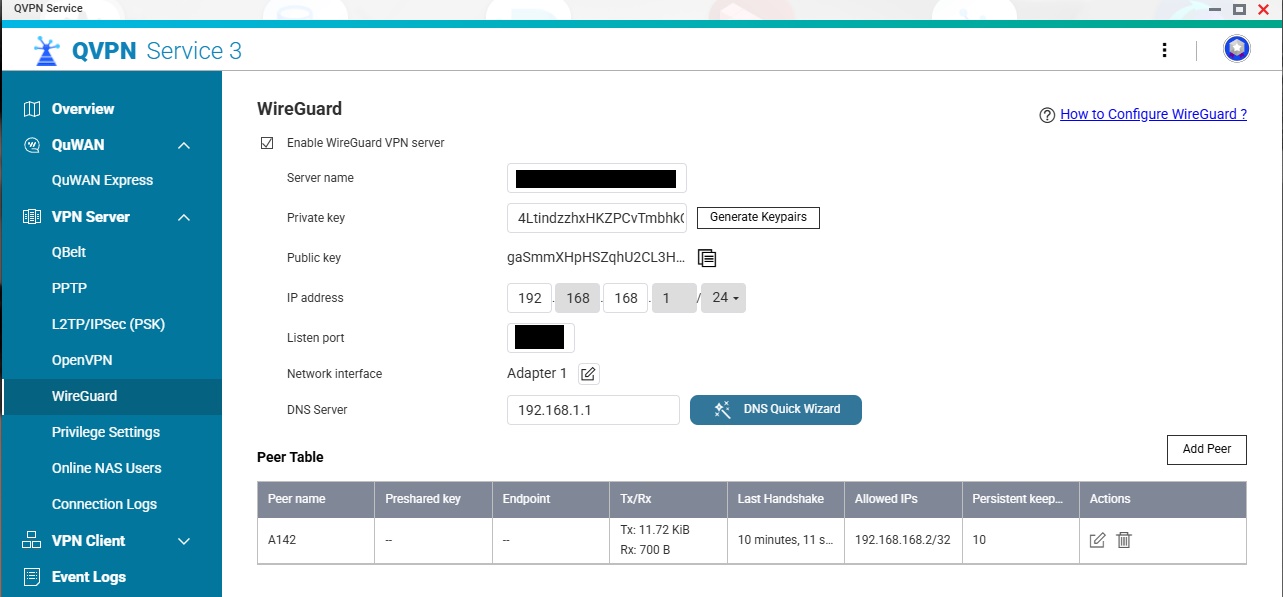This screenshot has height=597, width=1283.
Task: Edit peer A142 with pencil icon
Action: tap(1097, 540)
